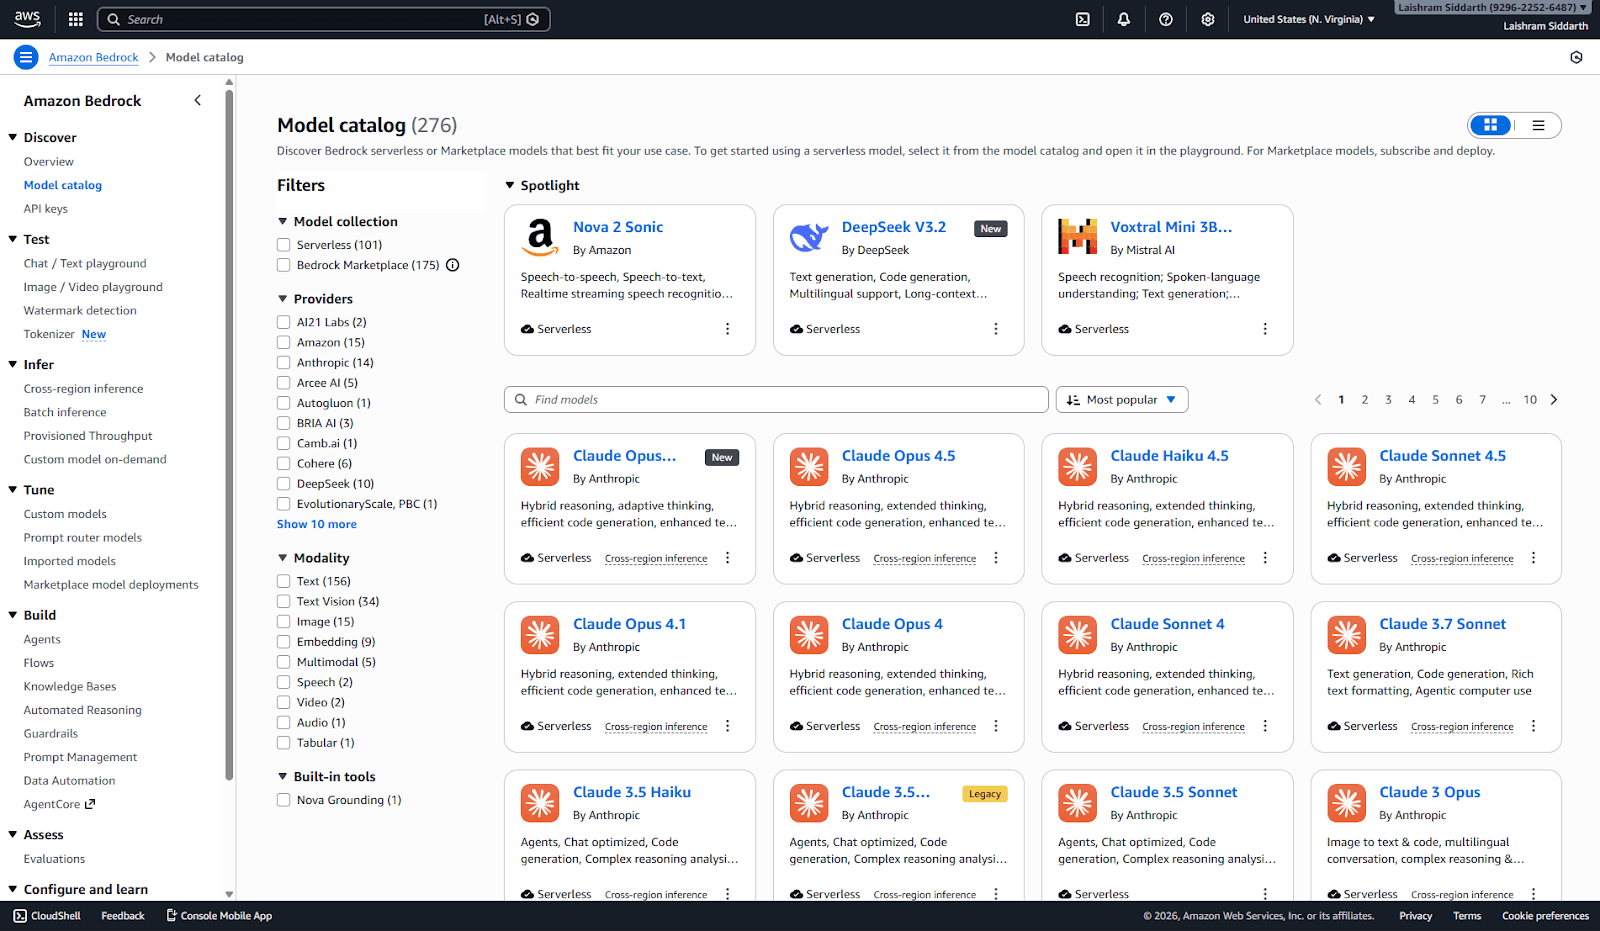Click the sidebar vertical scrollbar
1600x931 pixels.
(229, 435)
